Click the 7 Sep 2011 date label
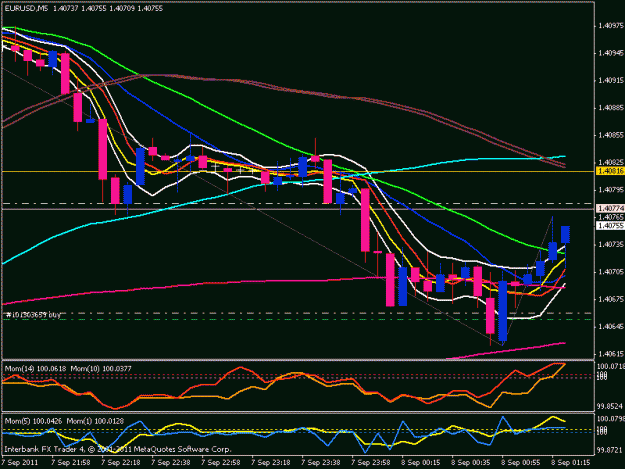The width and height of the screenshot is (625, 469). click(20, 463)
